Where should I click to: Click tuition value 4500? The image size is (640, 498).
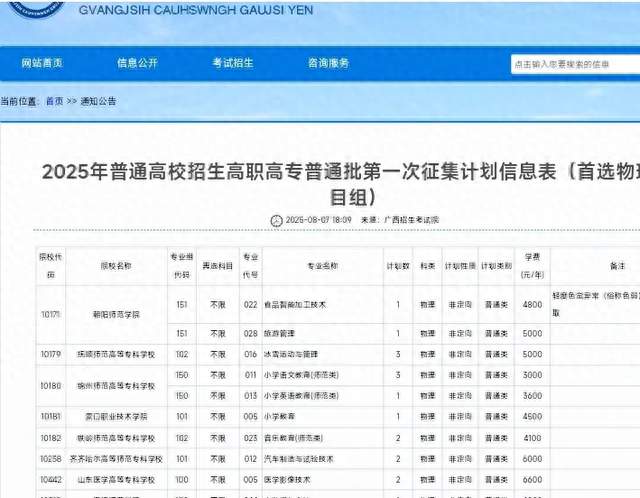pyautogui.click(x=532, y=417)
